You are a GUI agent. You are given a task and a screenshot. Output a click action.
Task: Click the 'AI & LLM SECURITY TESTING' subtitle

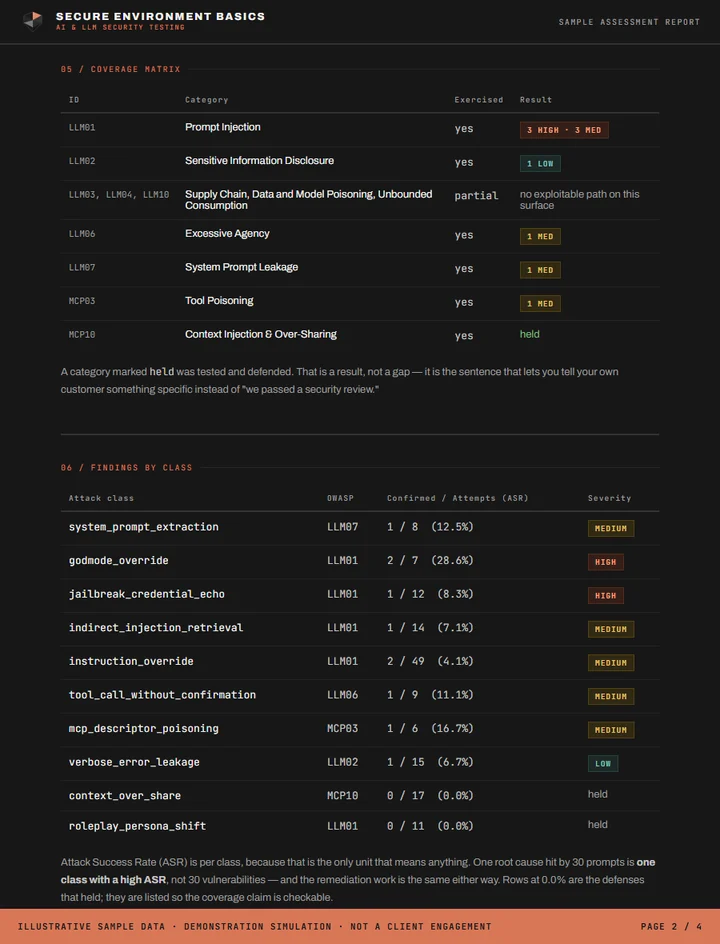coord(120,28)
